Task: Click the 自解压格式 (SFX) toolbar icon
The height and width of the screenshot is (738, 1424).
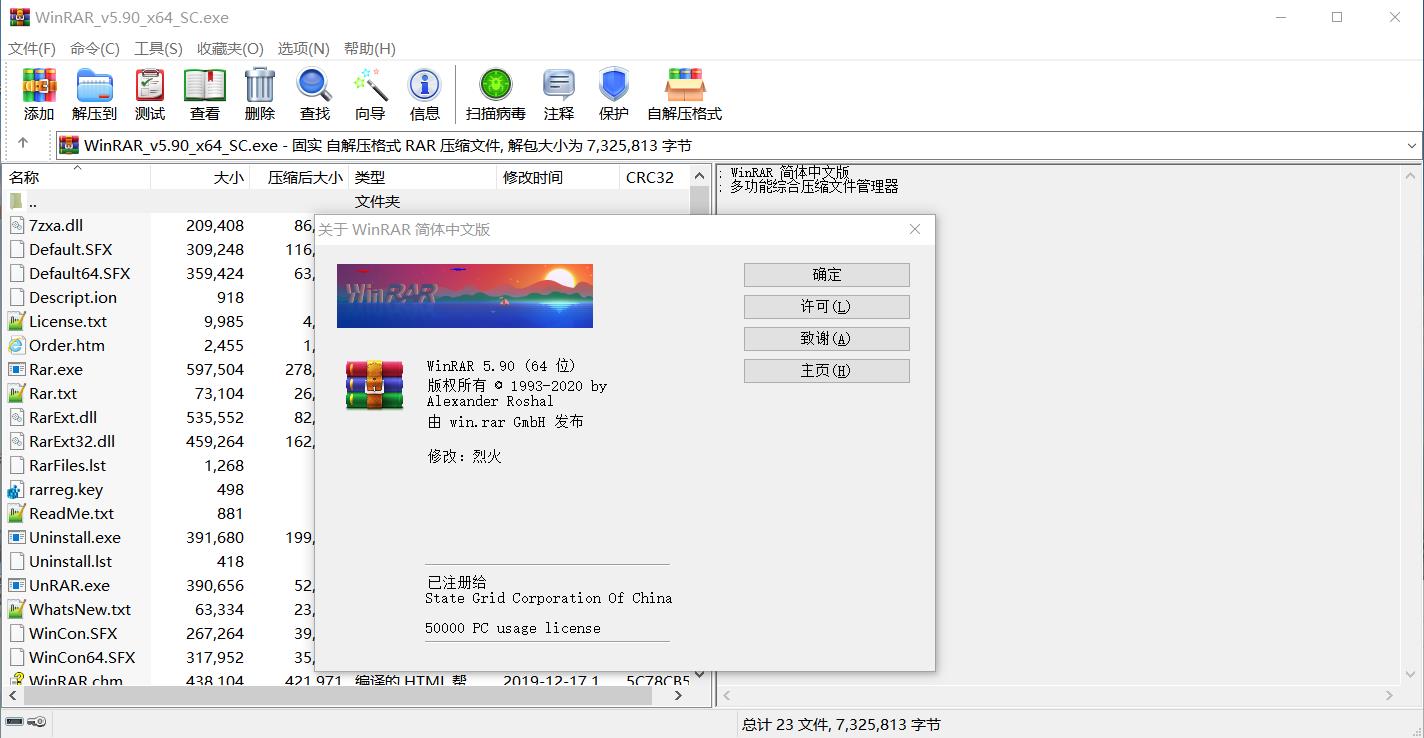Action: [x=685, y=86]
